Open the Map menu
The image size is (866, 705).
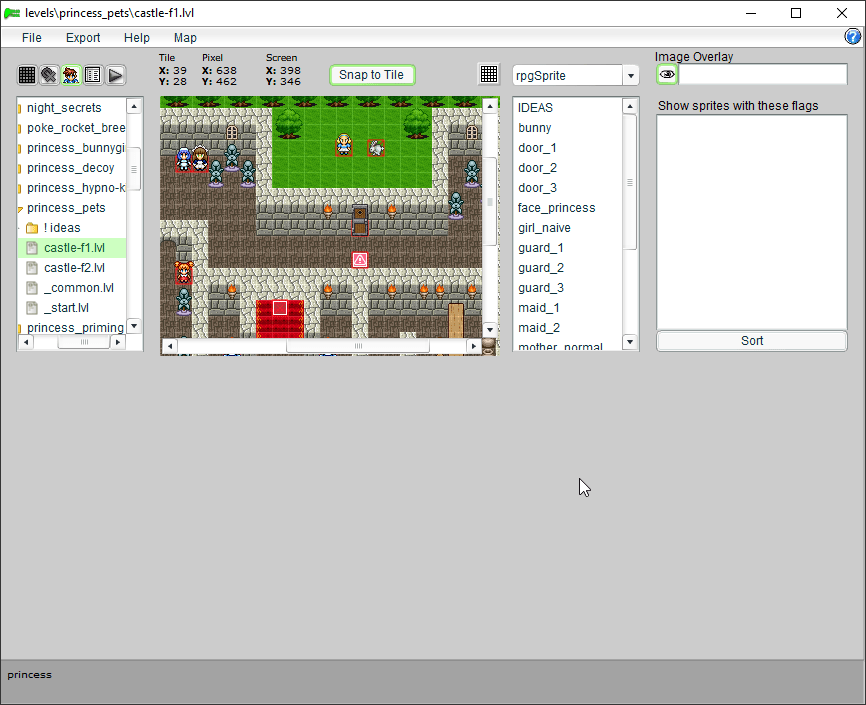(x=185, y=37)
